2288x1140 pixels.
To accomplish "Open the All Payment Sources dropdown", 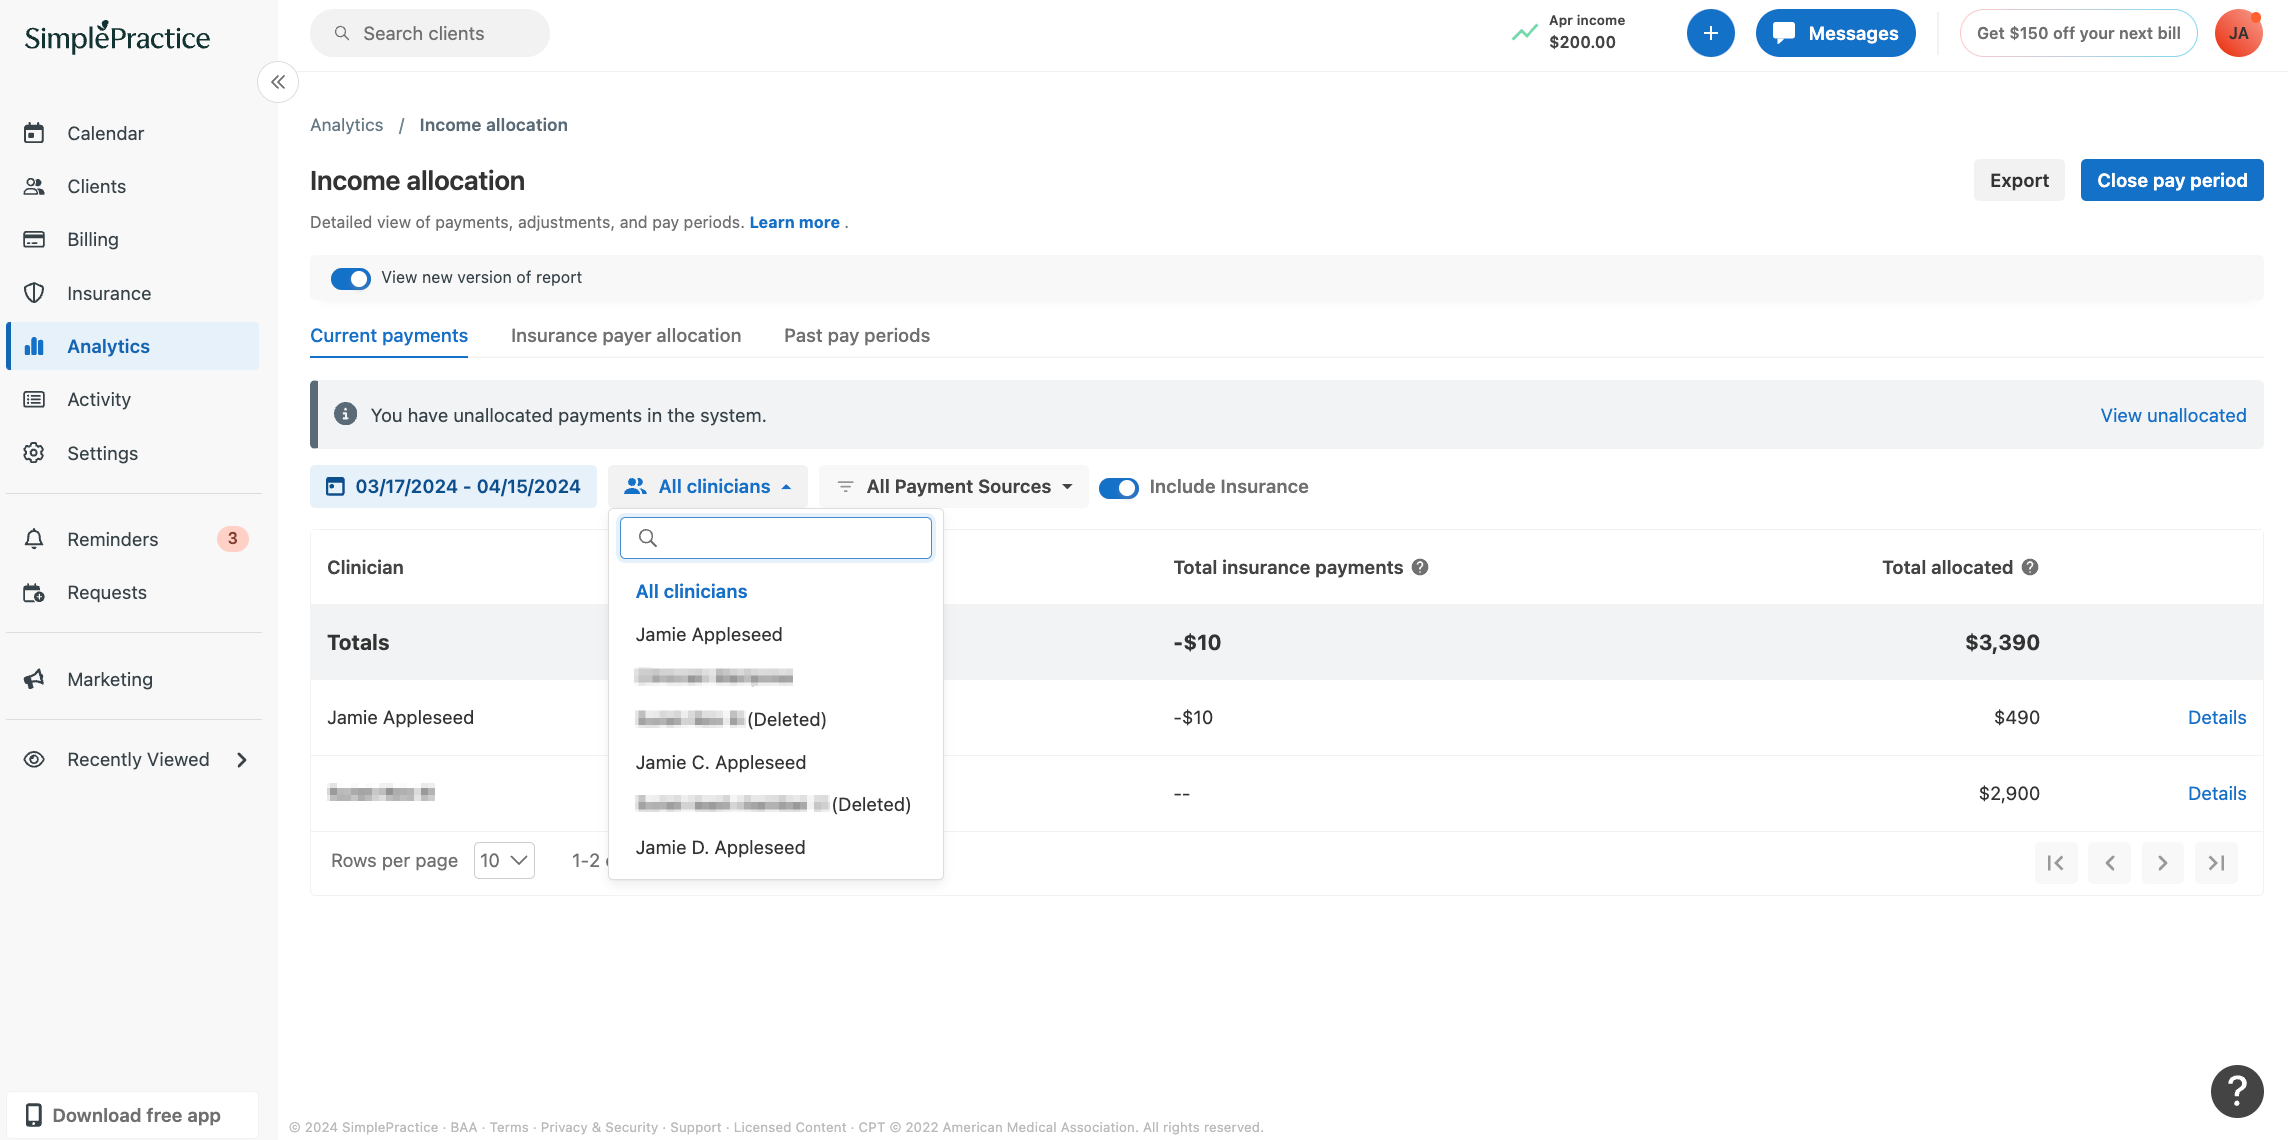I will tap(954, 486).
